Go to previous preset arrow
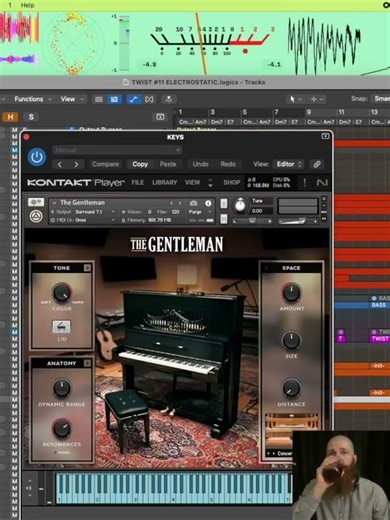Image resolution: width=390 pixels, height=520 pixels. click(60, 164)
